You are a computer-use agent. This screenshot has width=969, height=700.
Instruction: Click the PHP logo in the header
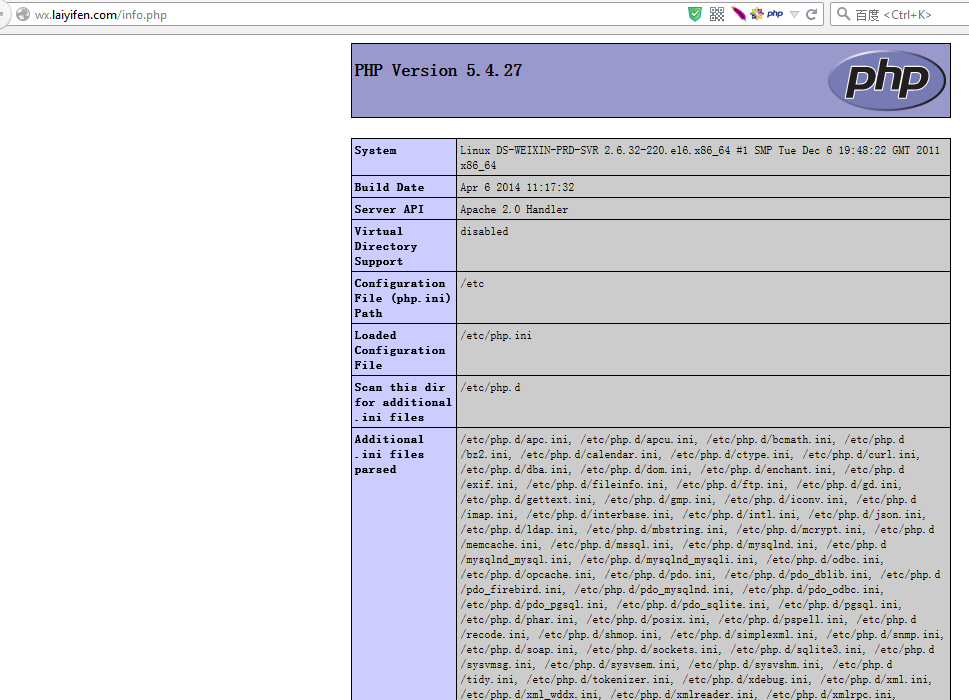pyautogui.click(x=886, y=80)
